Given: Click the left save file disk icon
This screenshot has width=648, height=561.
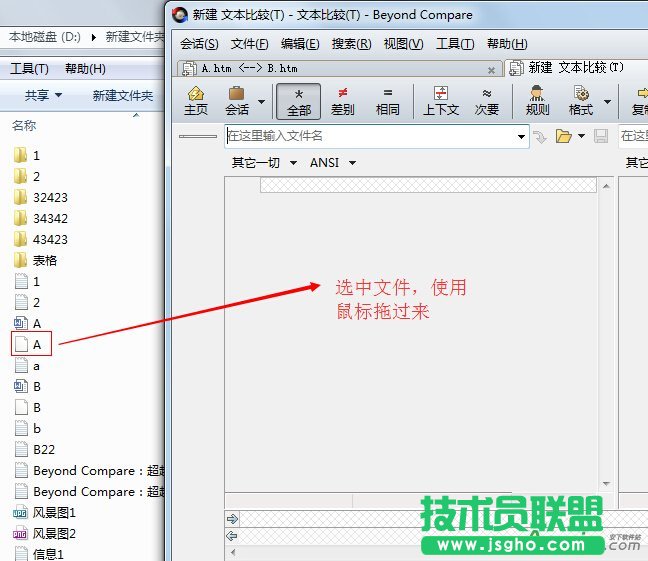Looking at the screenshot, I should (601, 136).
